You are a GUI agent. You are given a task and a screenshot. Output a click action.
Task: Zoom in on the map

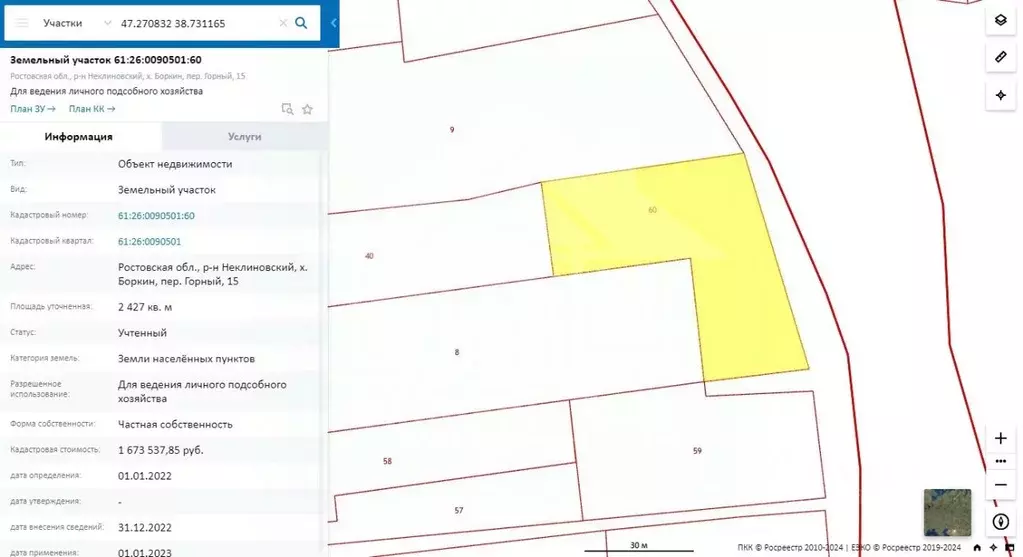pos(1000,438)
